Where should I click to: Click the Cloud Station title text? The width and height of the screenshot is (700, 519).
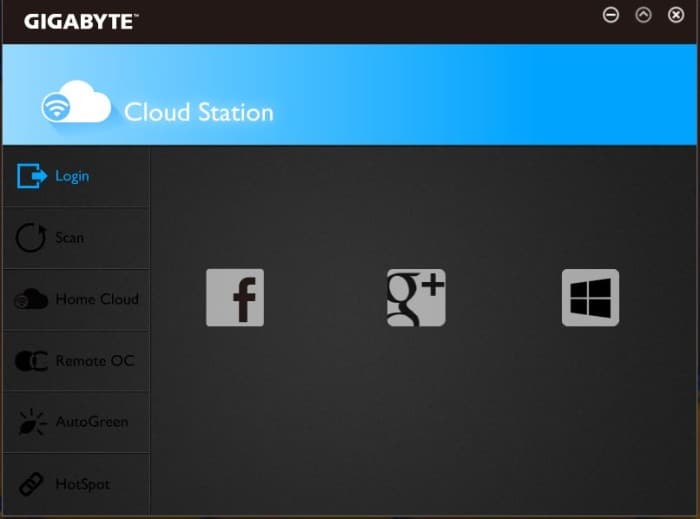pyautogui.click(x=198, y=111)
